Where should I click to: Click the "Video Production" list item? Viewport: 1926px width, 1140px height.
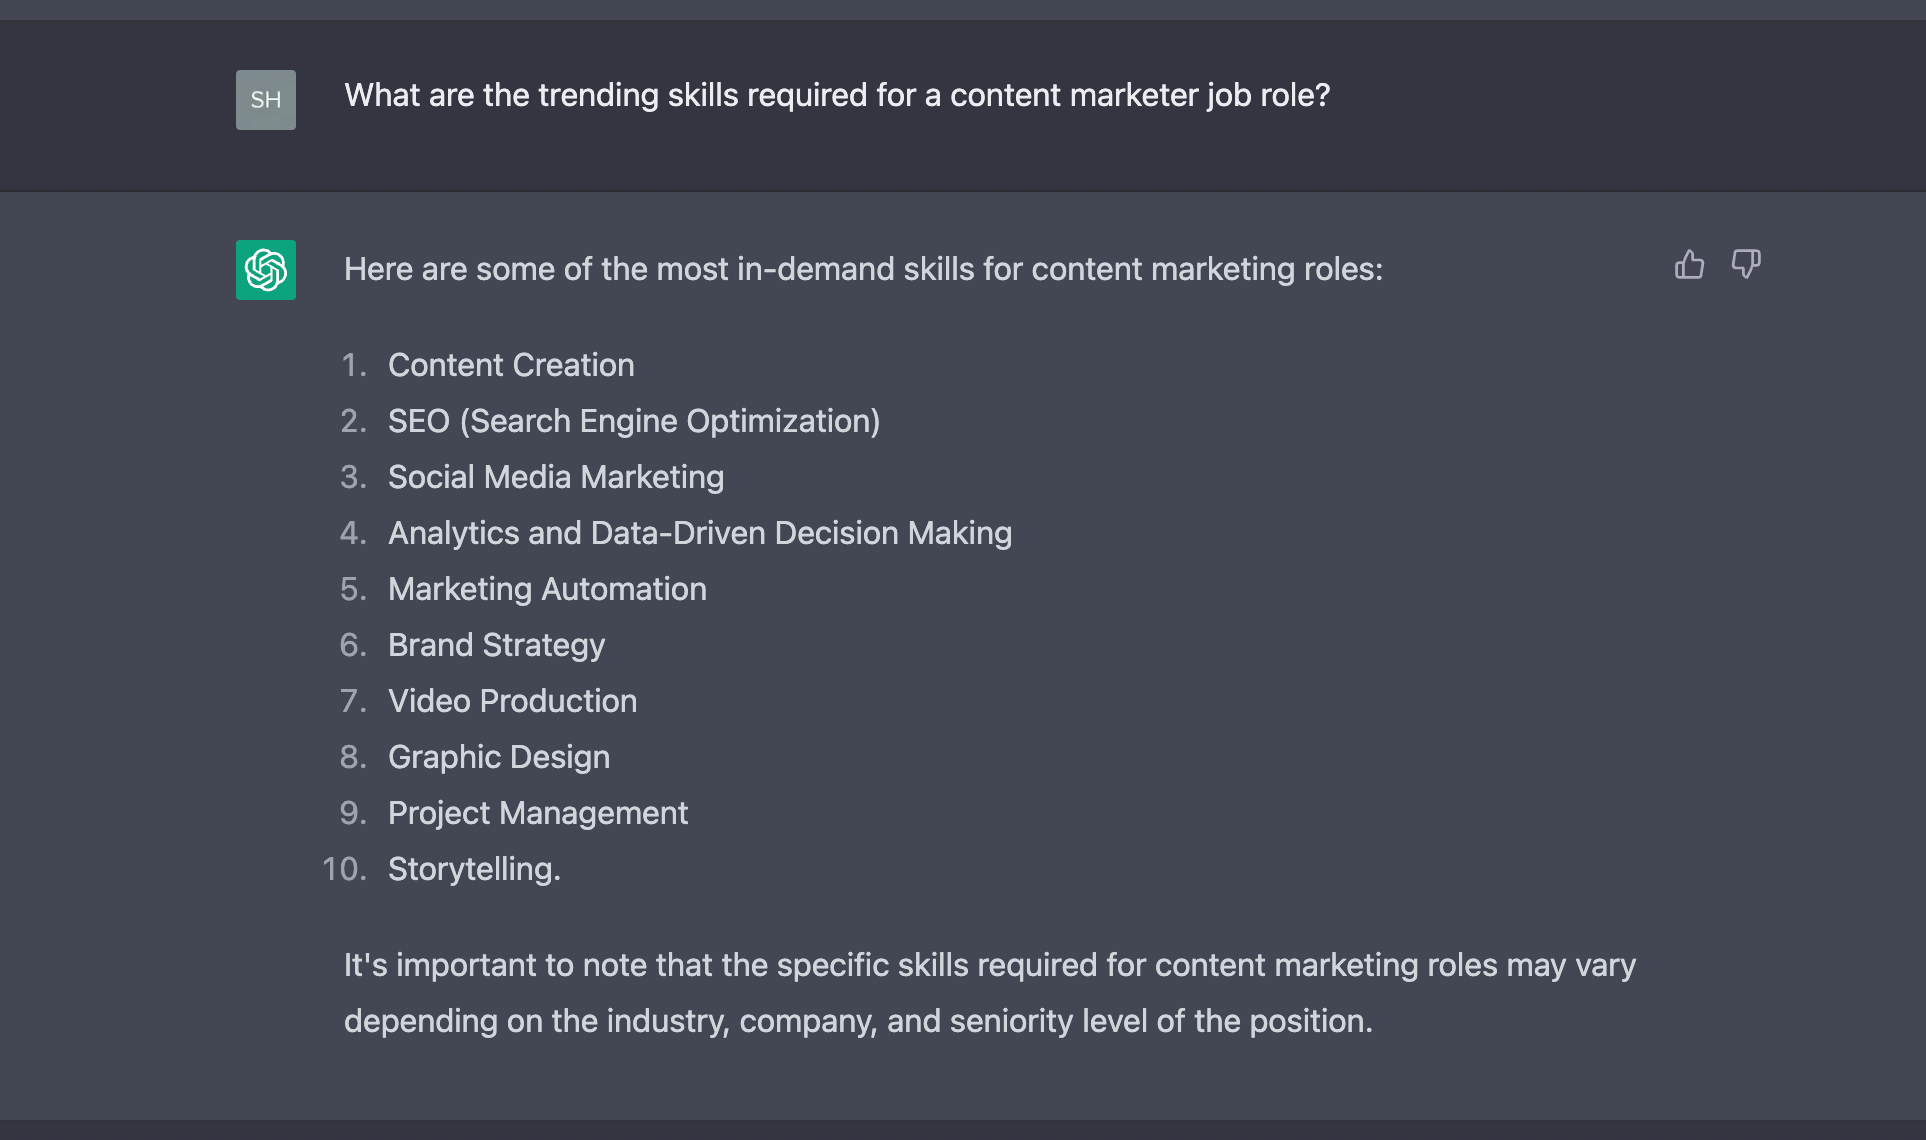pyautogui.click(x=512, y=702)
